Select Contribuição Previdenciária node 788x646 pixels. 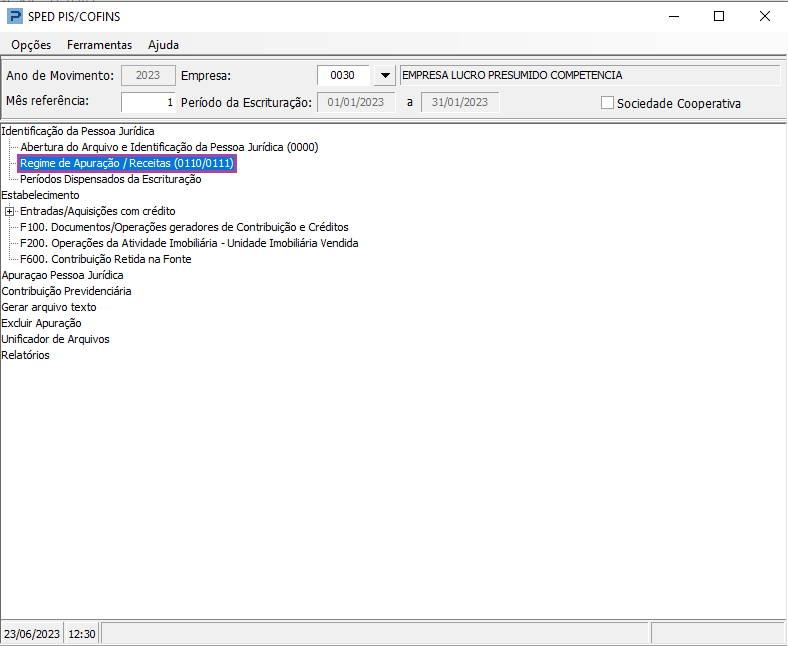click(66, 291)
